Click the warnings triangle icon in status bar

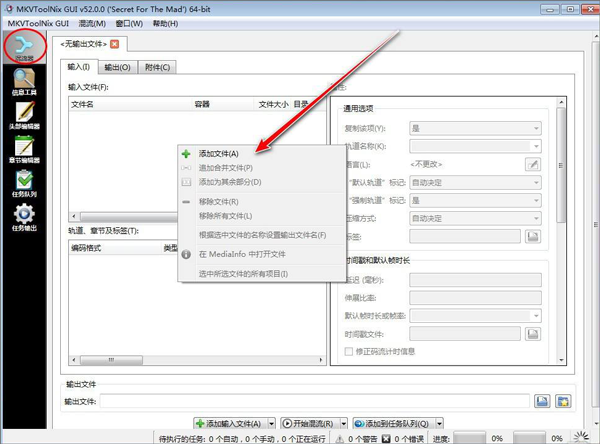point(339,439)
